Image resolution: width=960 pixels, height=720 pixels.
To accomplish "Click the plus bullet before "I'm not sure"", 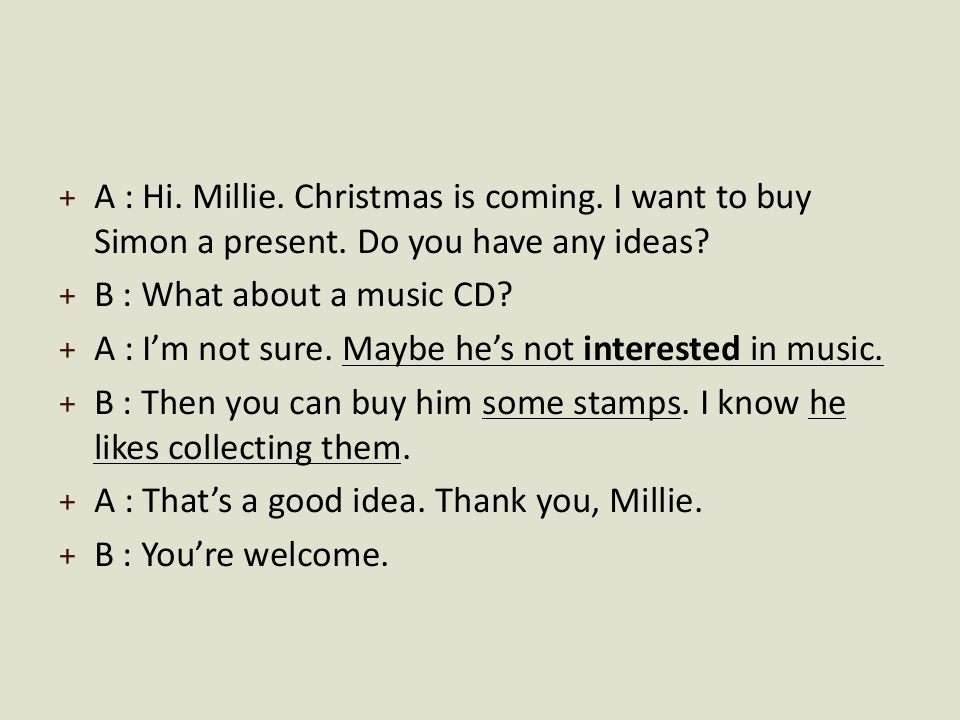I will 67,350.
